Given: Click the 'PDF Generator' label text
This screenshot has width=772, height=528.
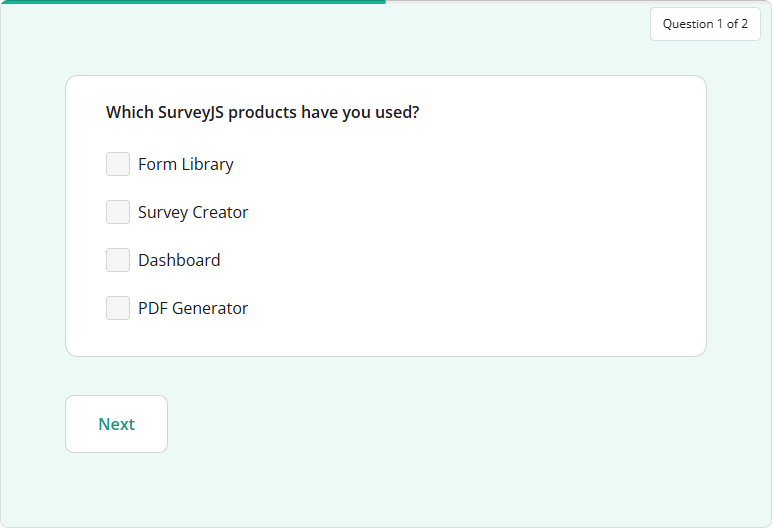Looking at the screenshot, I should click(193, 308).
